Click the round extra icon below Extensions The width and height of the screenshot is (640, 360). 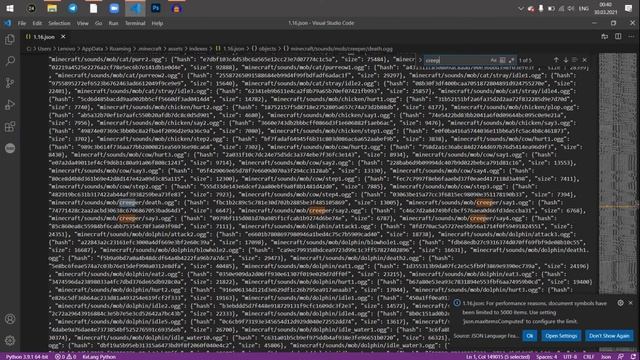click(10, 148)
